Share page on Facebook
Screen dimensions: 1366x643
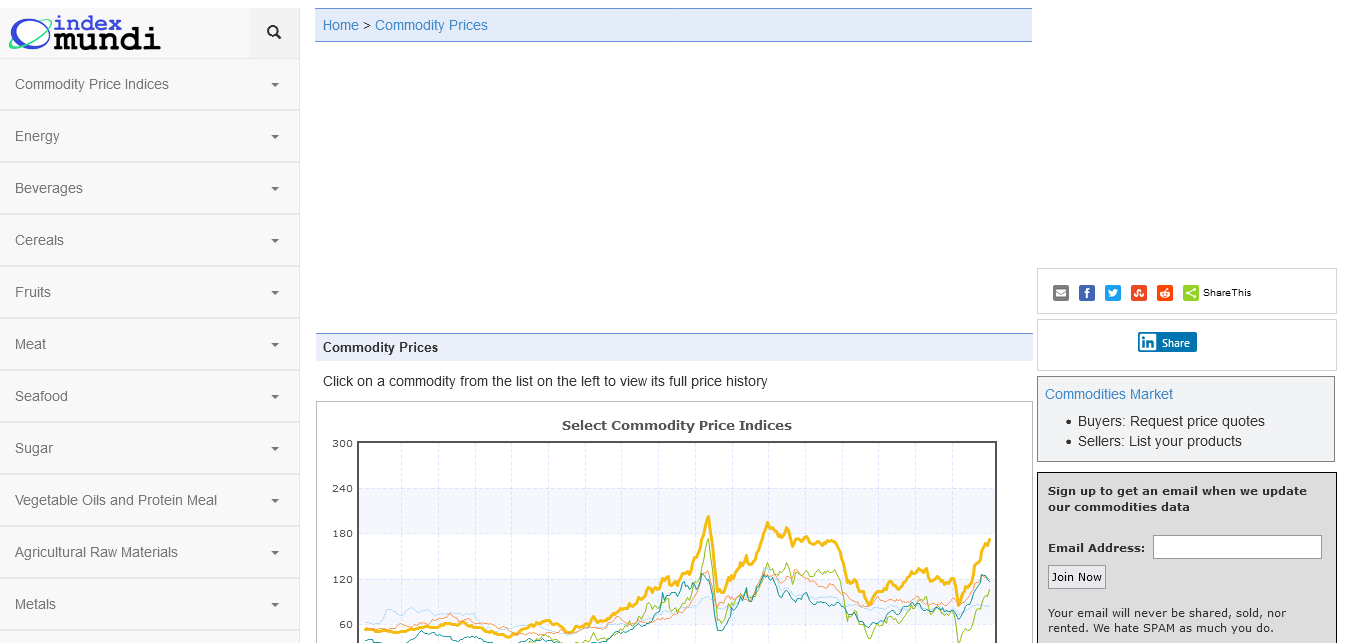click(x=1087, y=293)
